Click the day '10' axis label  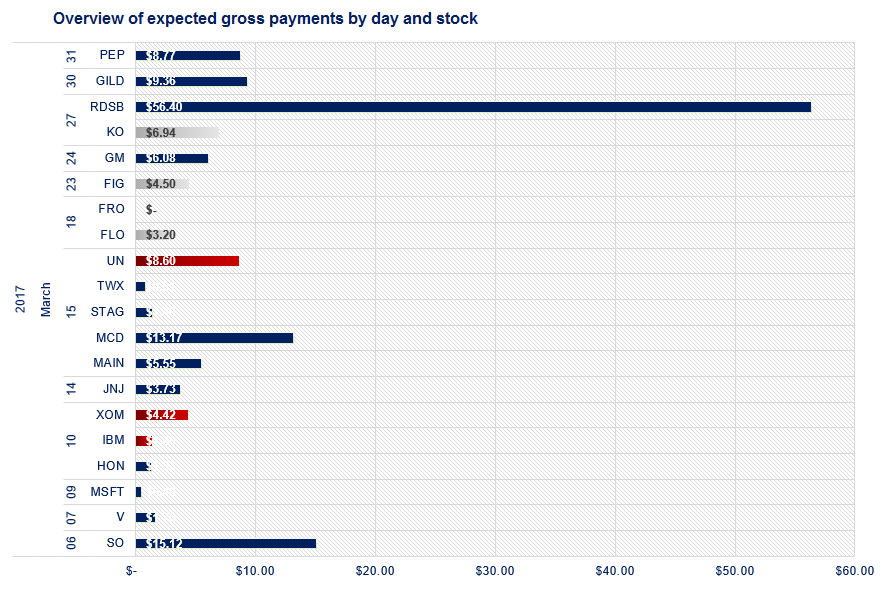71,440
